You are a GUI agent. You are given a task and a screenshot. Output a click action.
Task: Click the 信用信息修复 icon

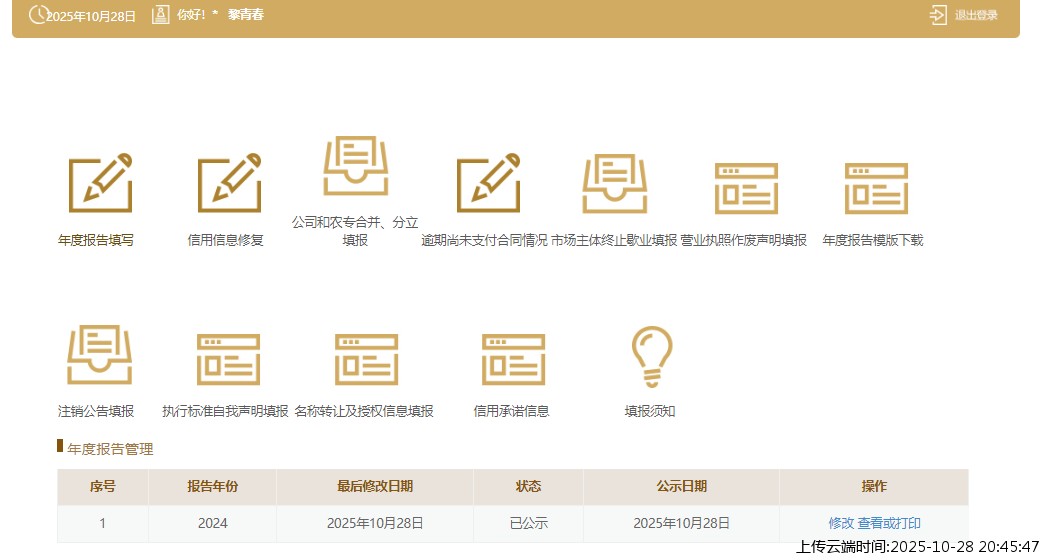point(228,185)
